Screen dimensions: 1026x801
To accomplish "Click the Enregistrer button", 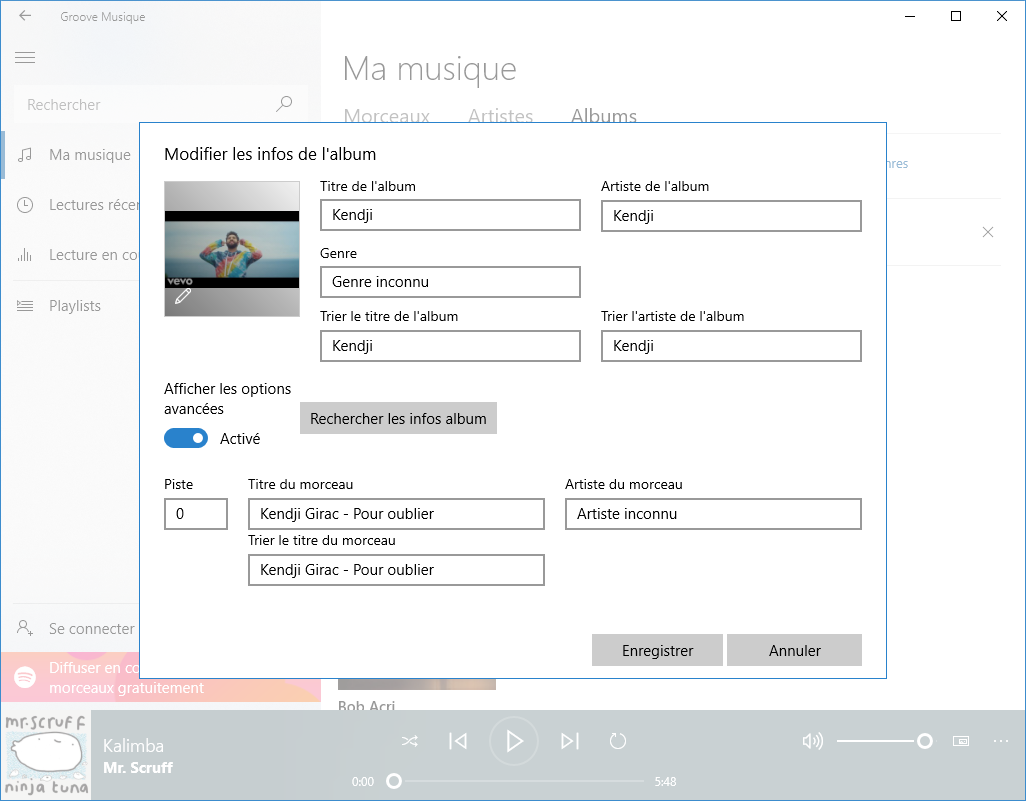I will (657, 650).
